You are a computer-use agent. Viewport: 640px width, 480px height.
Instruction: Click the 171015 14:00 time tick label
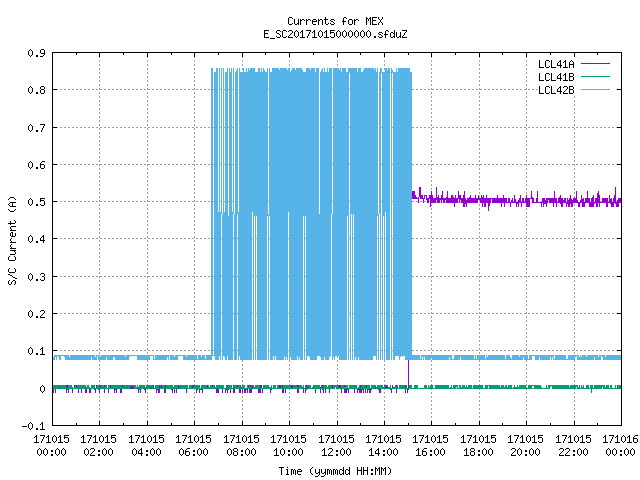pos(384,446)
